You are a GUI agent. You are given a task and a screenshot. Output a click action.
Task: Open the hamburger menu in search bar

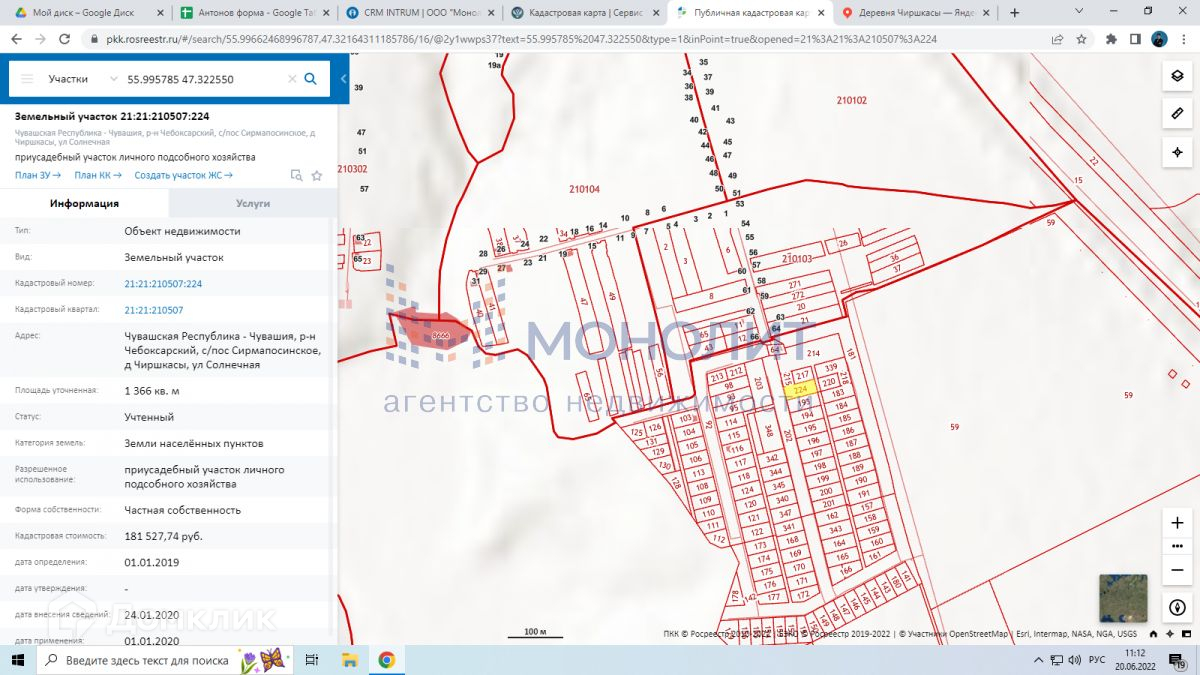(x=27, y=79)
